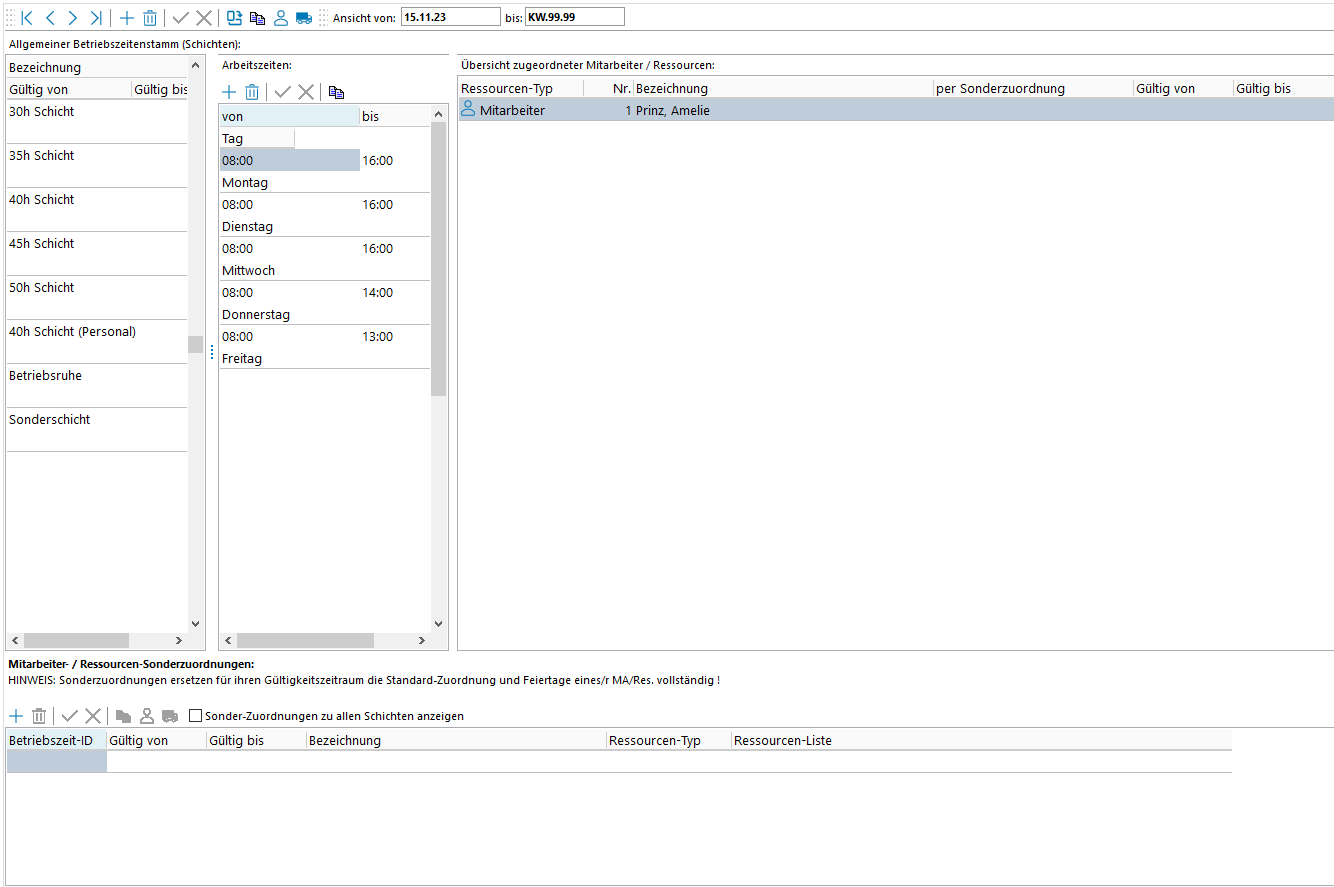Delete shift using top toolbar trash icon
Viewport: 1334px width, 887px height.
point(149,17)
